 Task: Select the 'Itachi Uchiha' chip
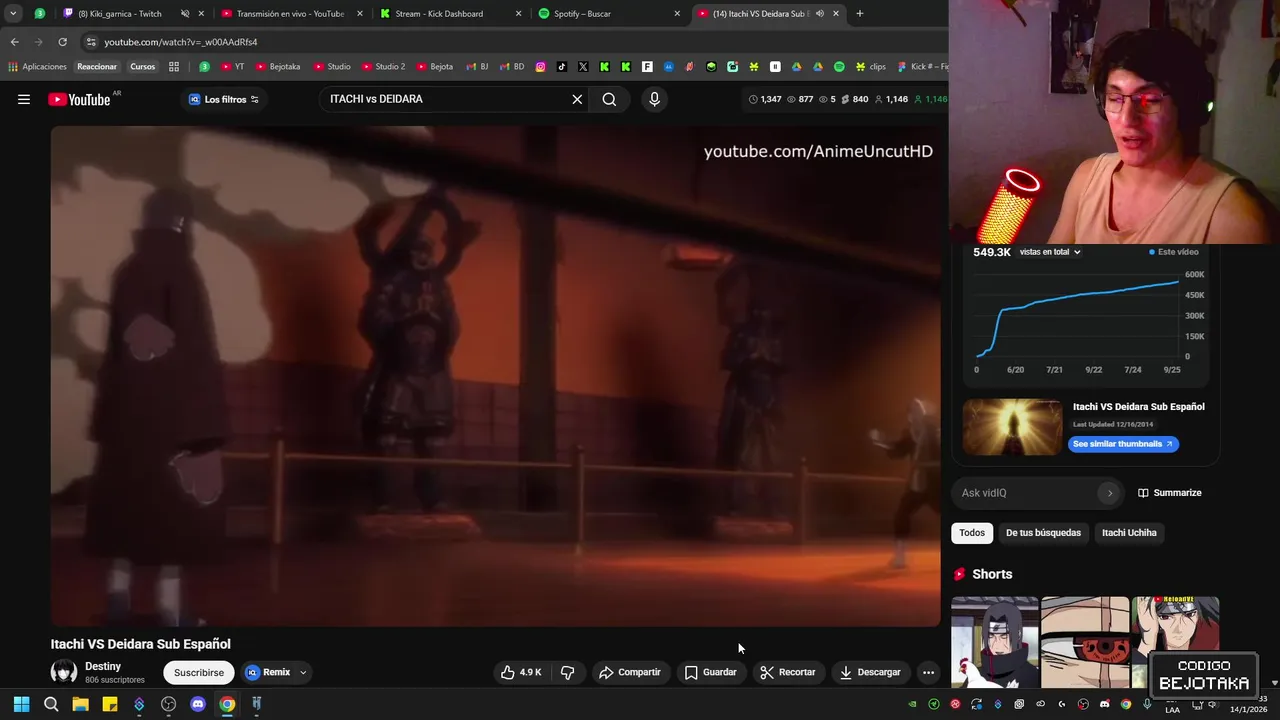tap(1129, 533)
